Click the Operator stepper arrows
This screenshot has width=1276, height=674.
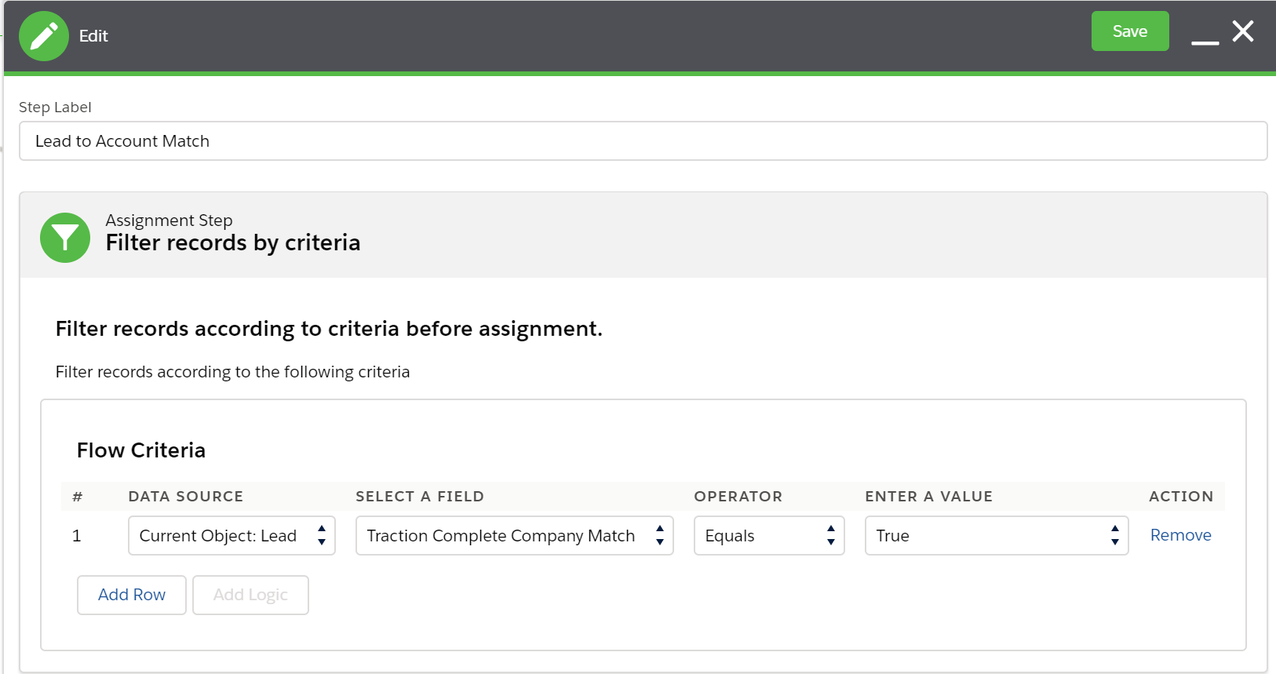[x=830, y=535]
